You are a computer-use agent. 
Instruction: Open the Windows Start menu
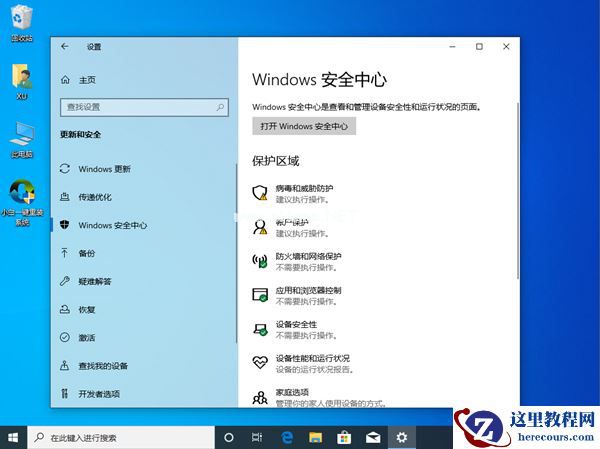coord(13,438)
